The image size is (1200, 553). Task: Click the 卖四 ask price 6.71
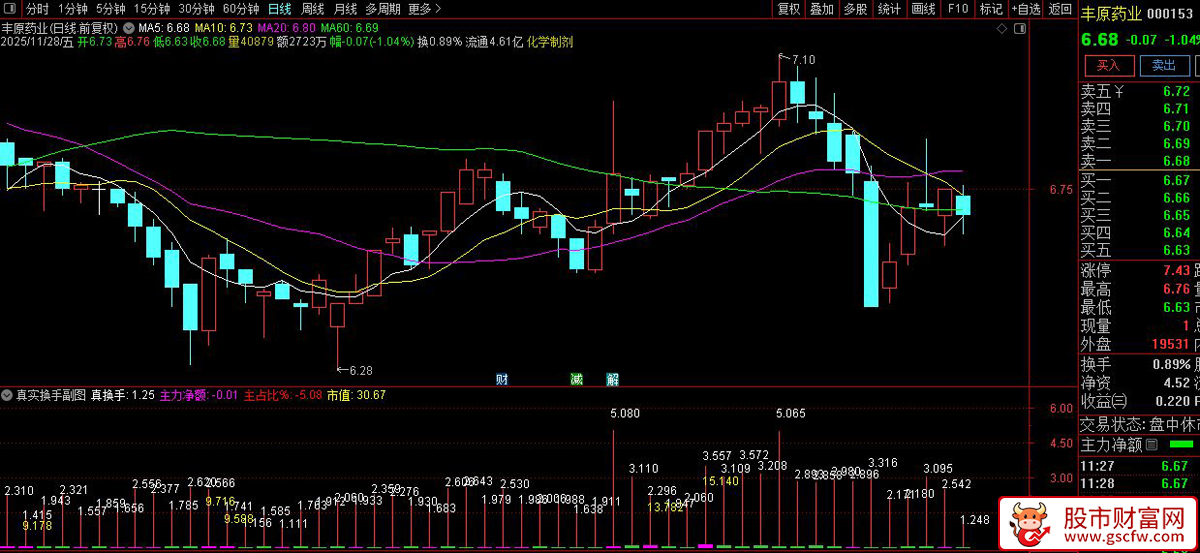click(1176, 109)
